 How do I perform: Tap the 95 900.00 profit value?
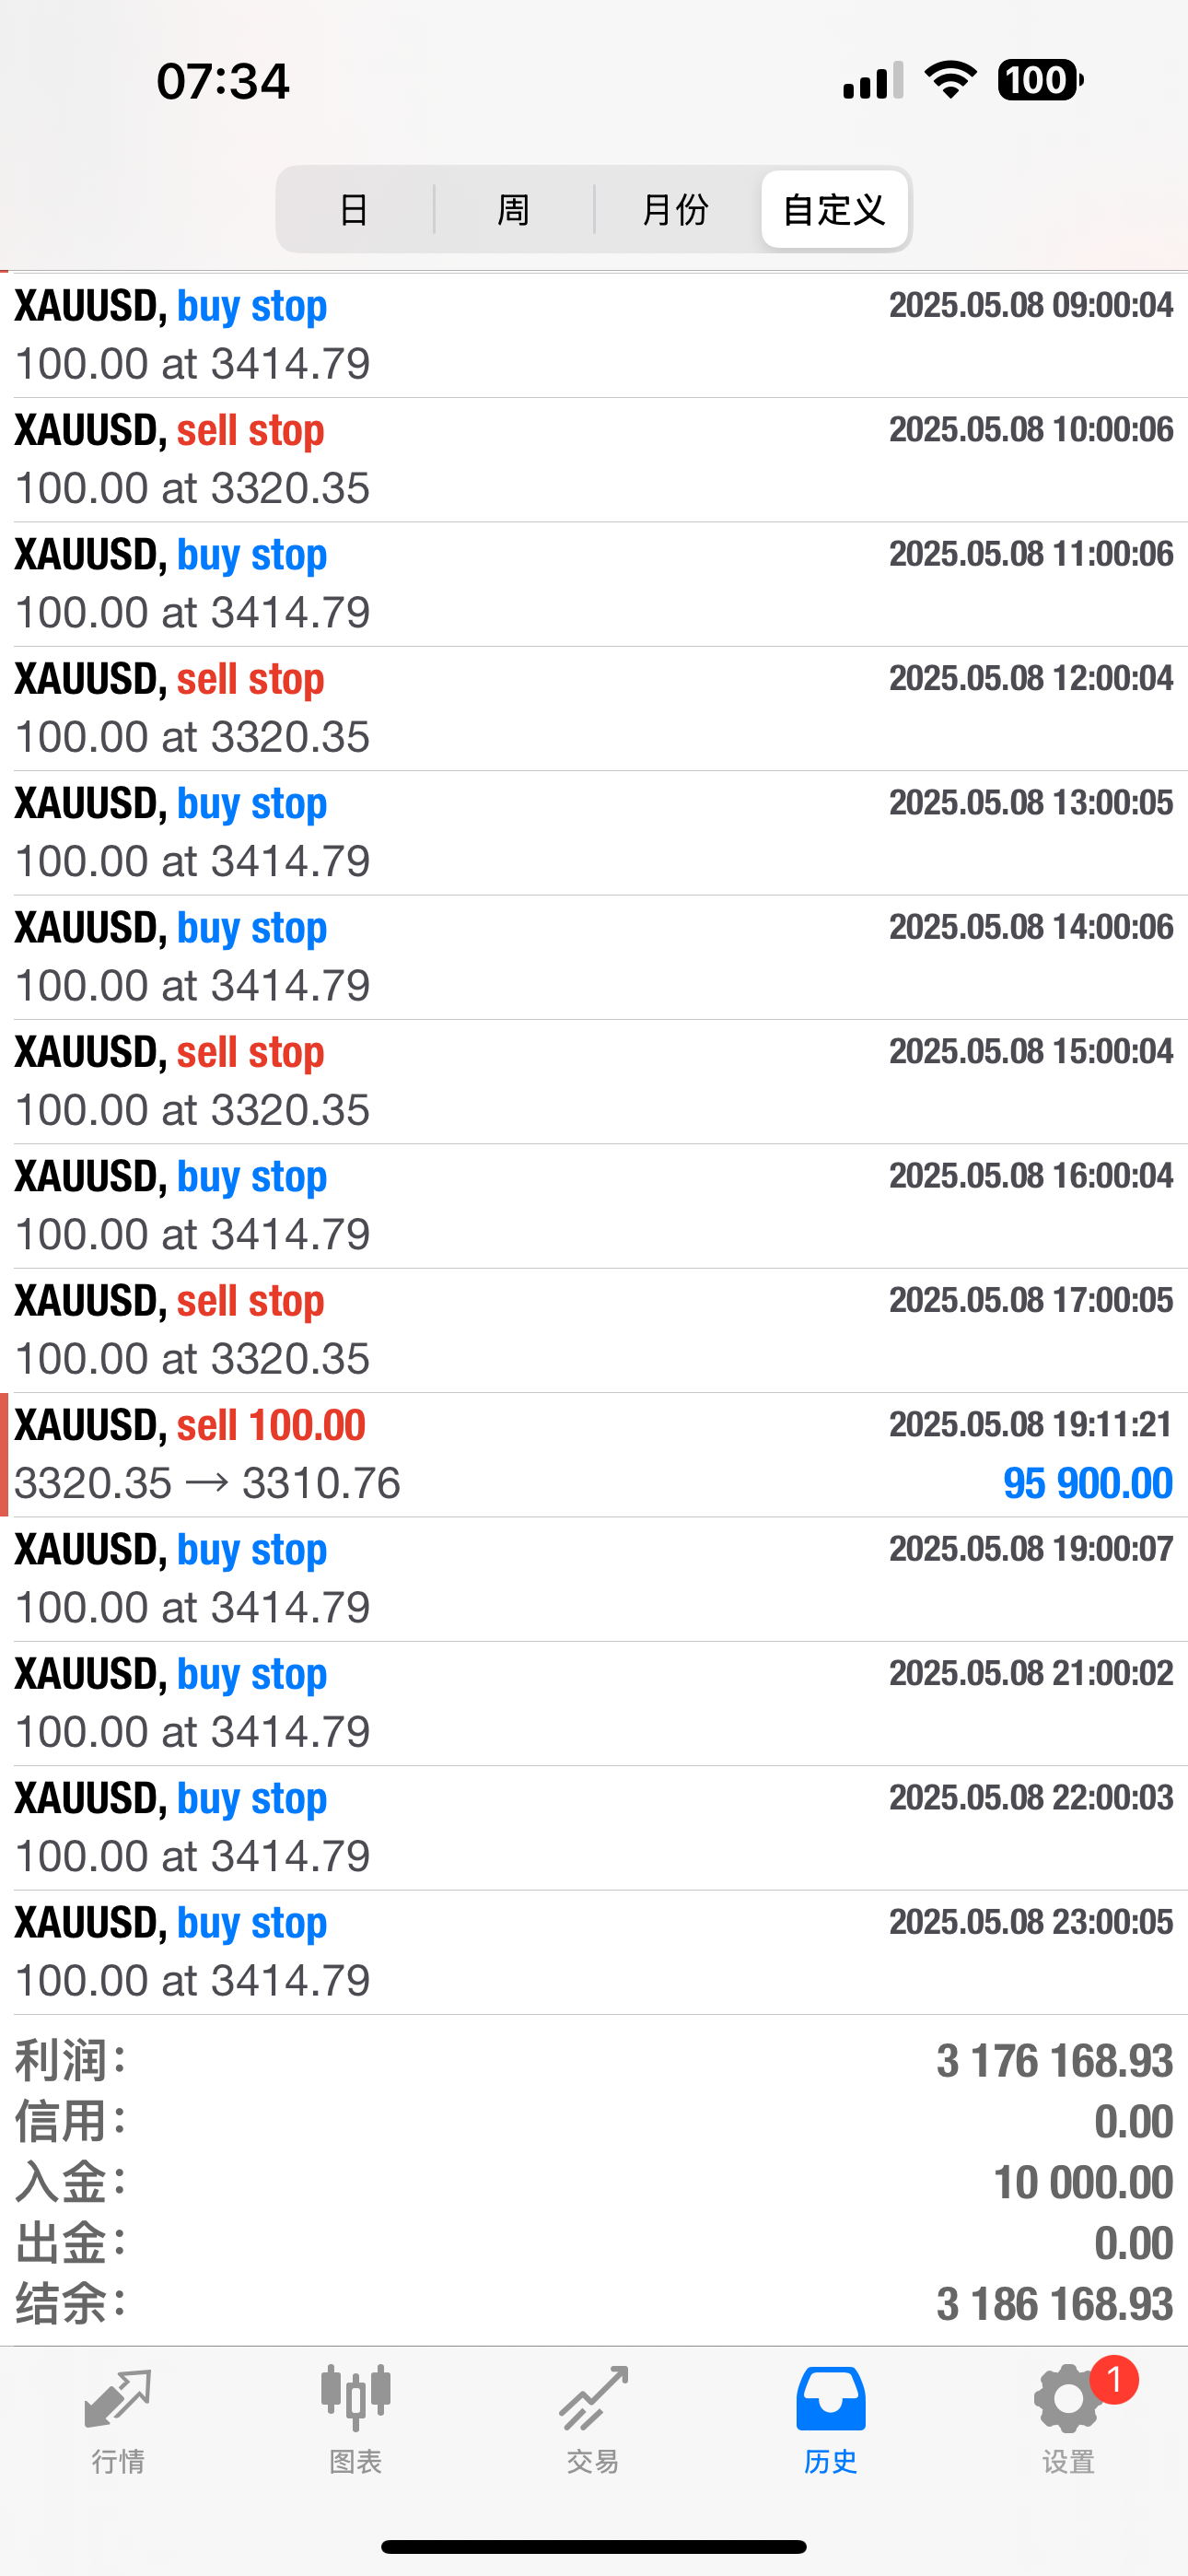(1087, 1483)
